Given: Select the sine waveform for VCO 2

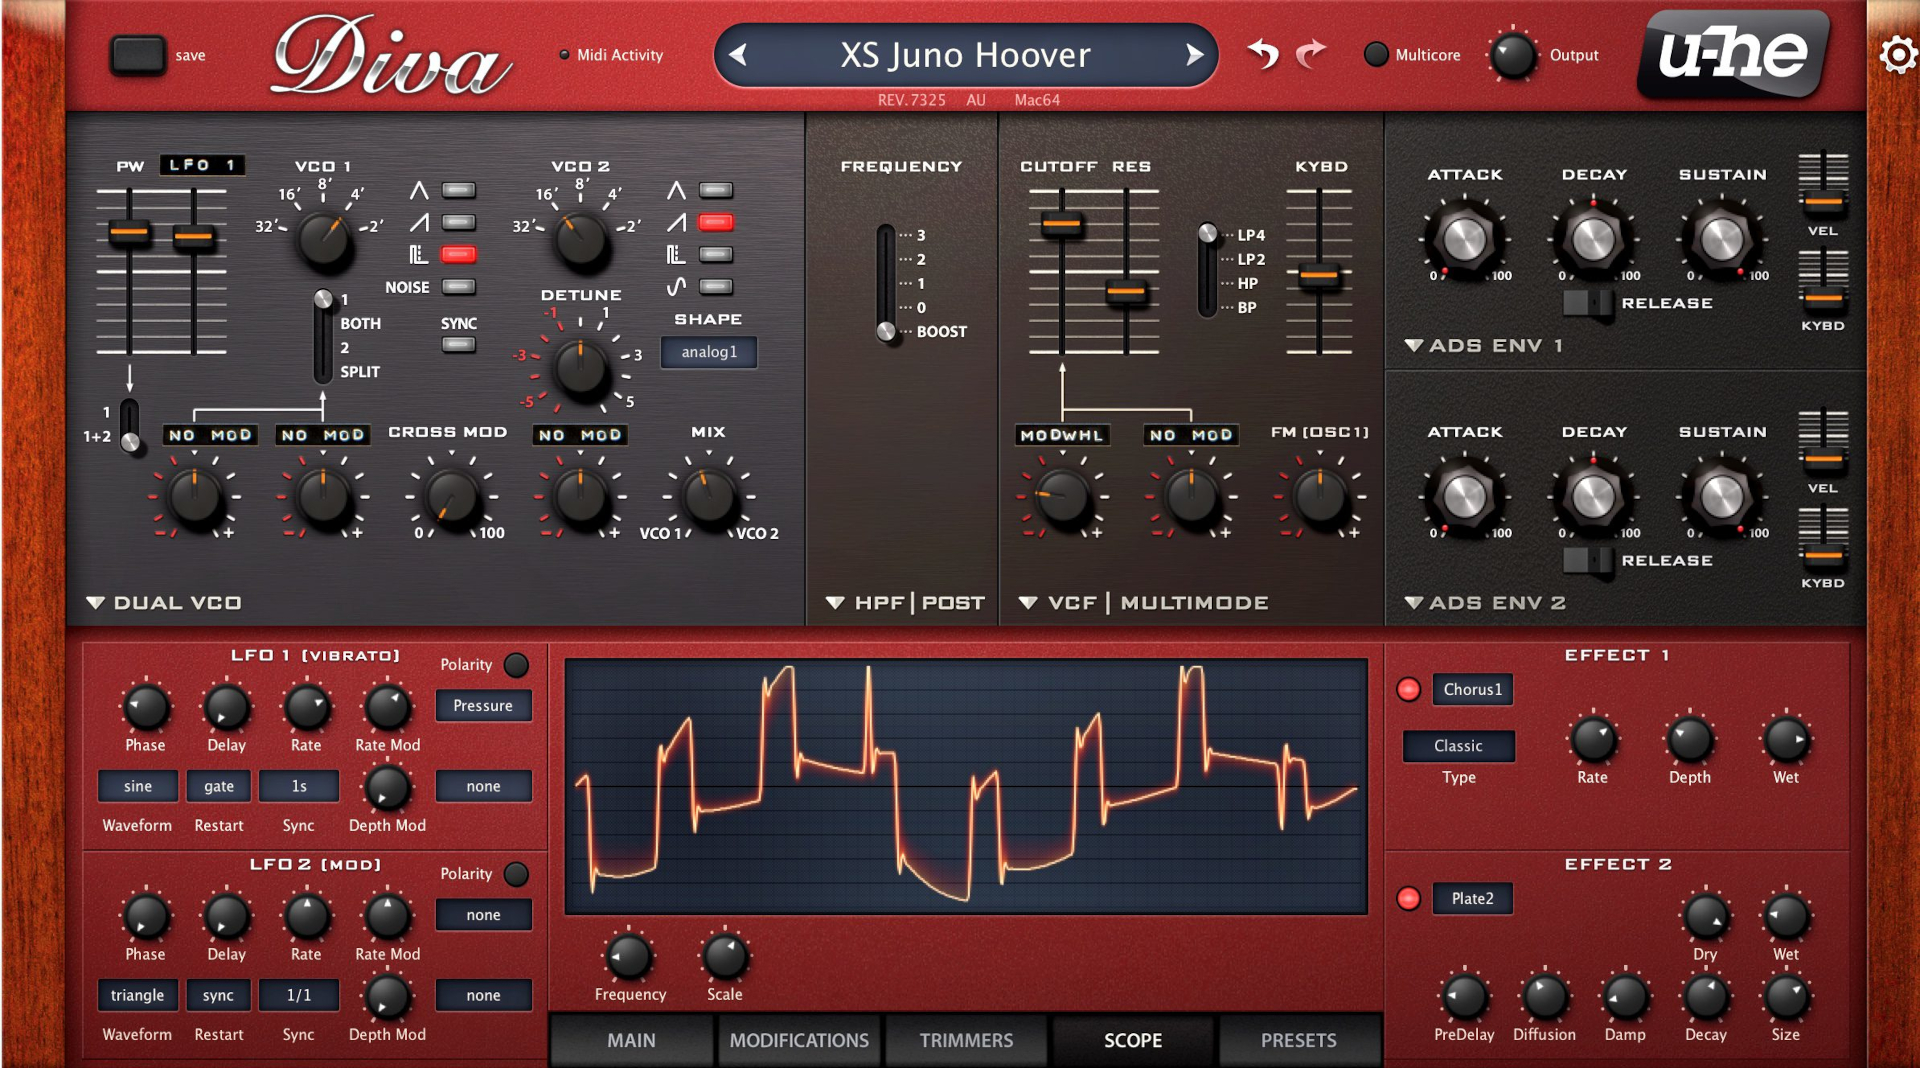Looking at the screenshot, I should coord(716,287).
